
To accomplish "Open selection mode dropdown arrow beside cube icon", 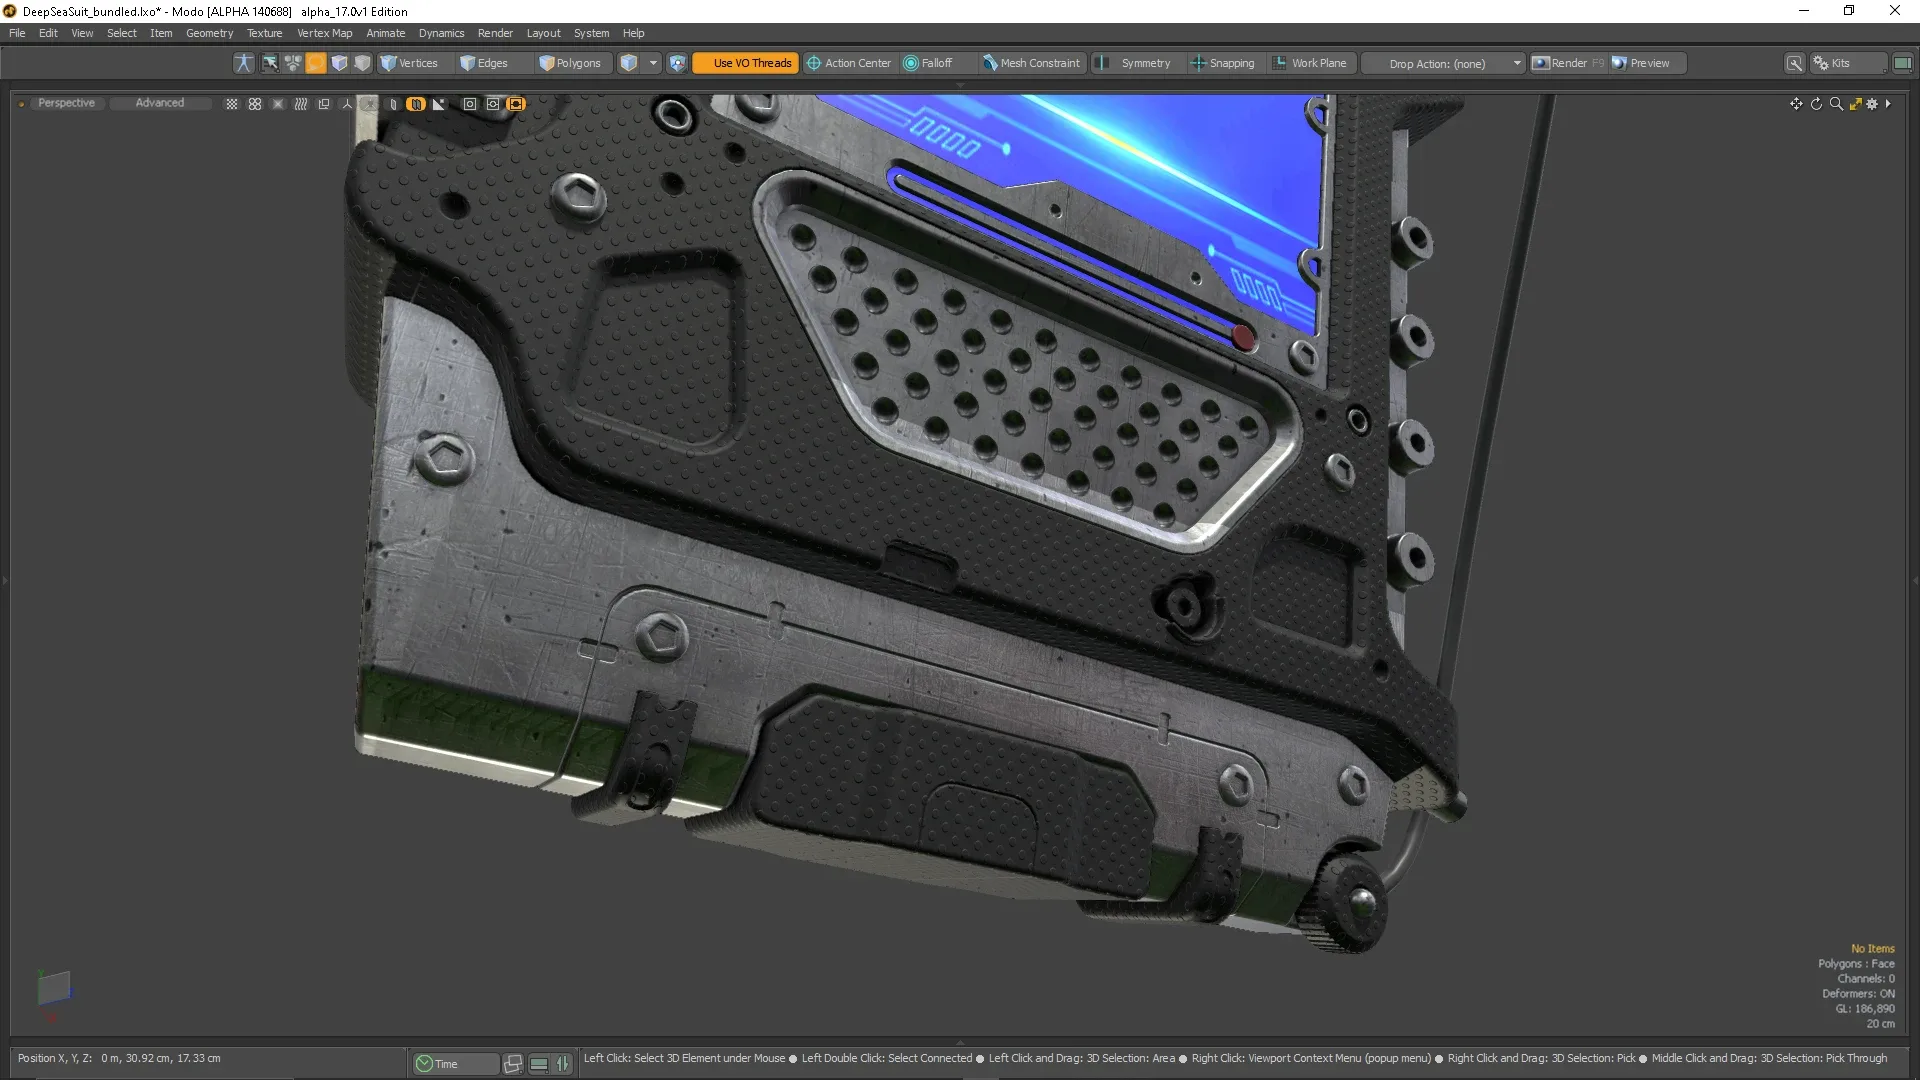I will (653, 63).
